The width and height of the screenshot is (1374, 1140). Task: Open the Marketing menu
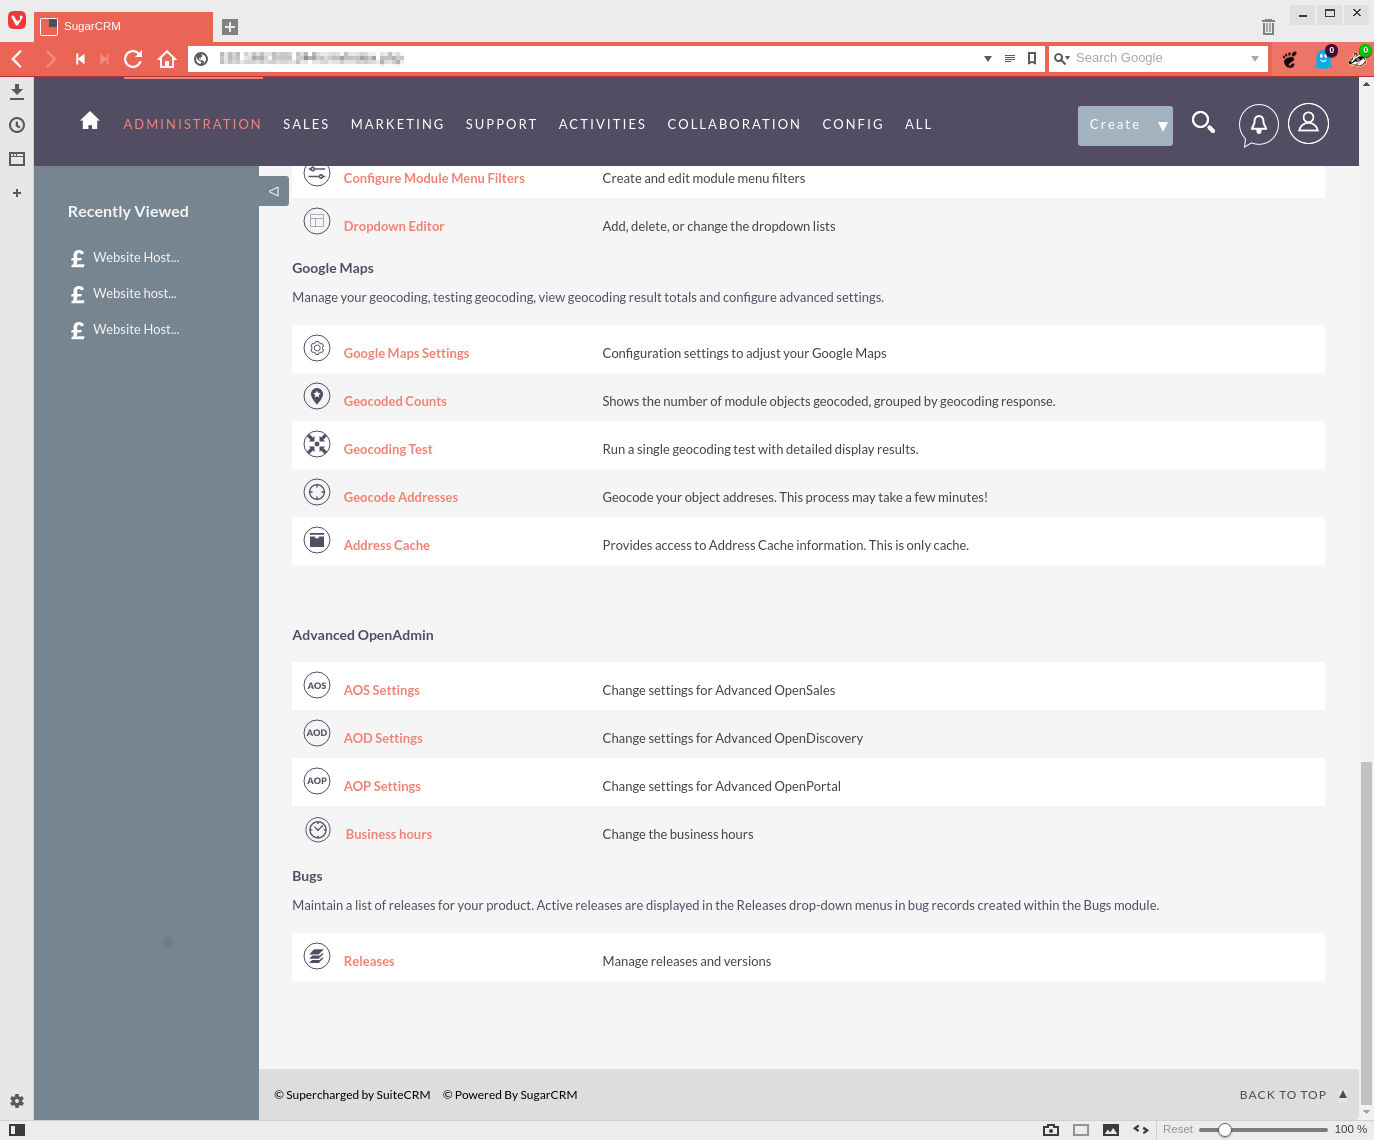point(397,124)
